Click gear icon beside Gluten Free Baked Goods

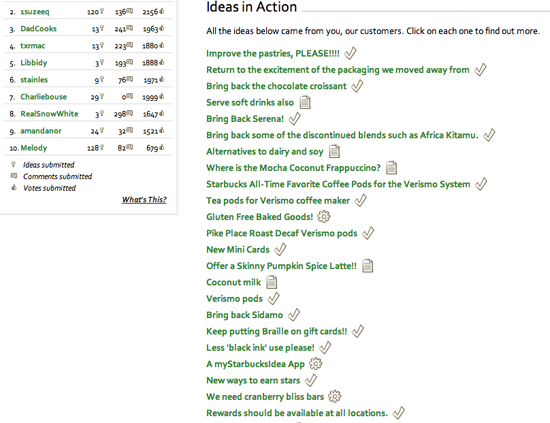324,216
